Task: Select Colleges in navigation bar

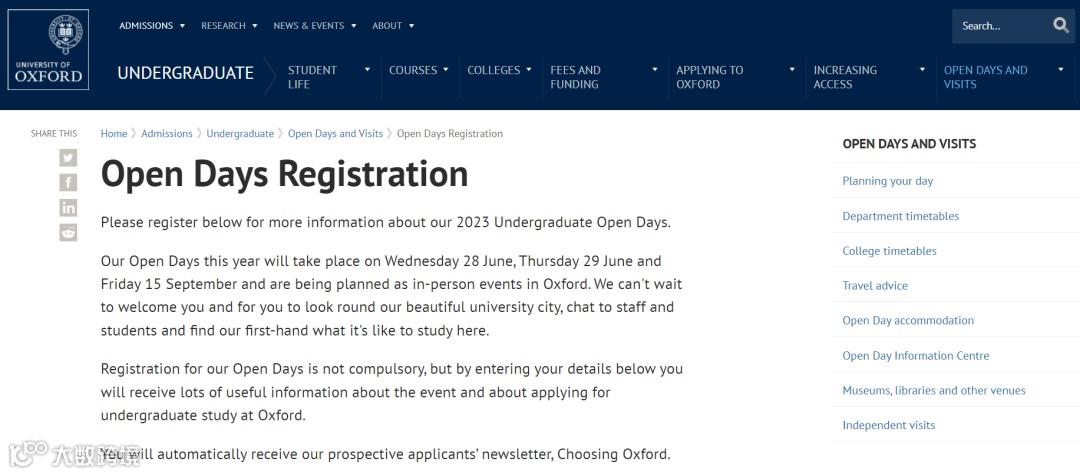Action: click(x=494, y=70)
